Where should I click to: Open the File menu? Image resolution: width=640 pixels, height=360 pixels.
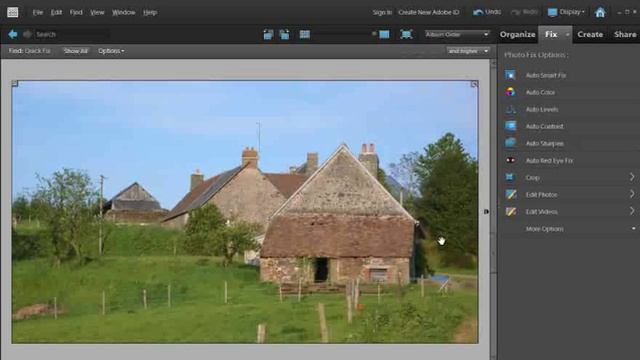point(38,12)
